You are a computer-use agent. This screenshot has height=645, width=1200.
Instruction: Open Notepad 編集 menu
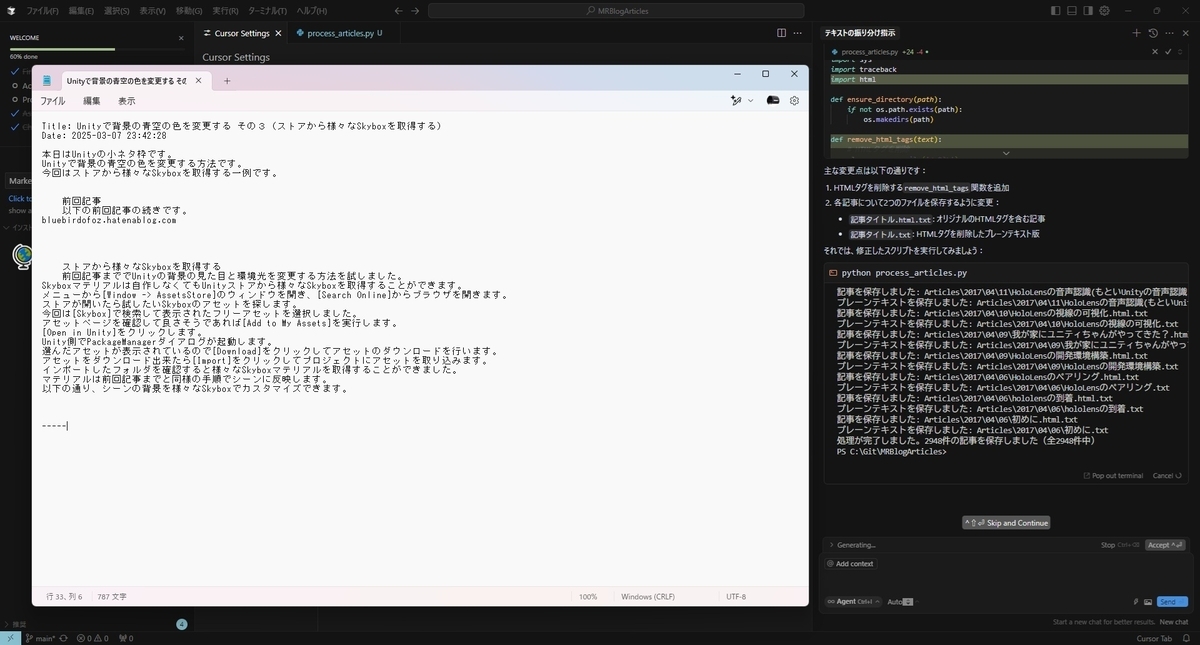click(x=91, y=101)
